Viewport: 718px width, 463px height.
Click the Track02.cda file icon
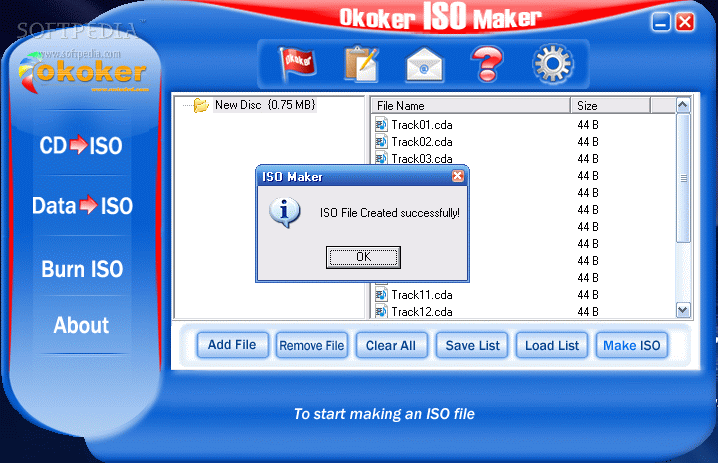(381, 142)
